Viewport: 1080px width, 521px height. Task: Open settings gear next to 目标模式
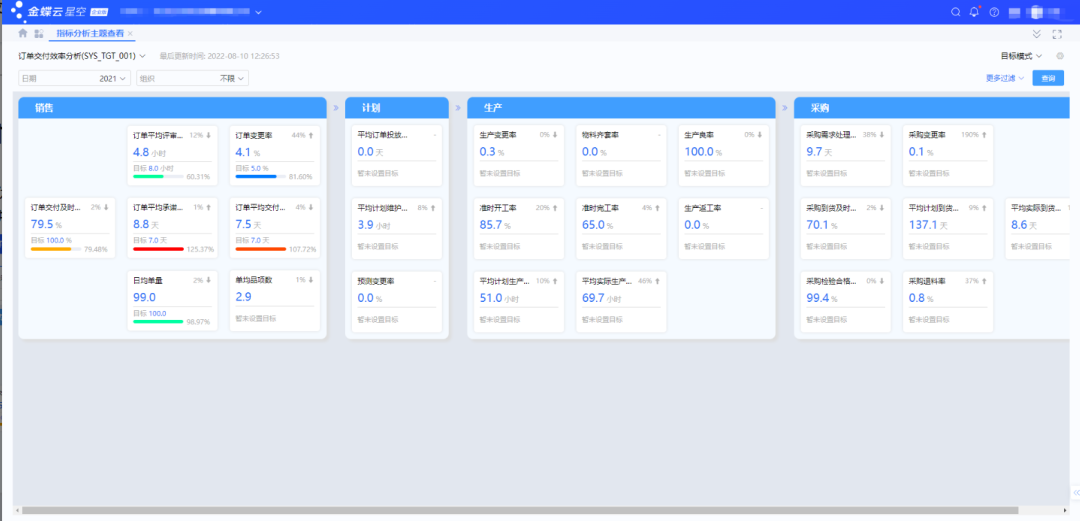click(x=1060, y=56)
